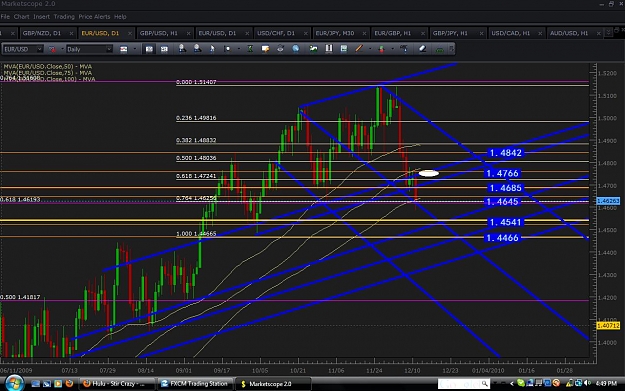The height and width of the screenshot is (391, 625).
Task: Close the USD/CHF, D1 tab
Action: pyautogui.click(x=306, y=33)
